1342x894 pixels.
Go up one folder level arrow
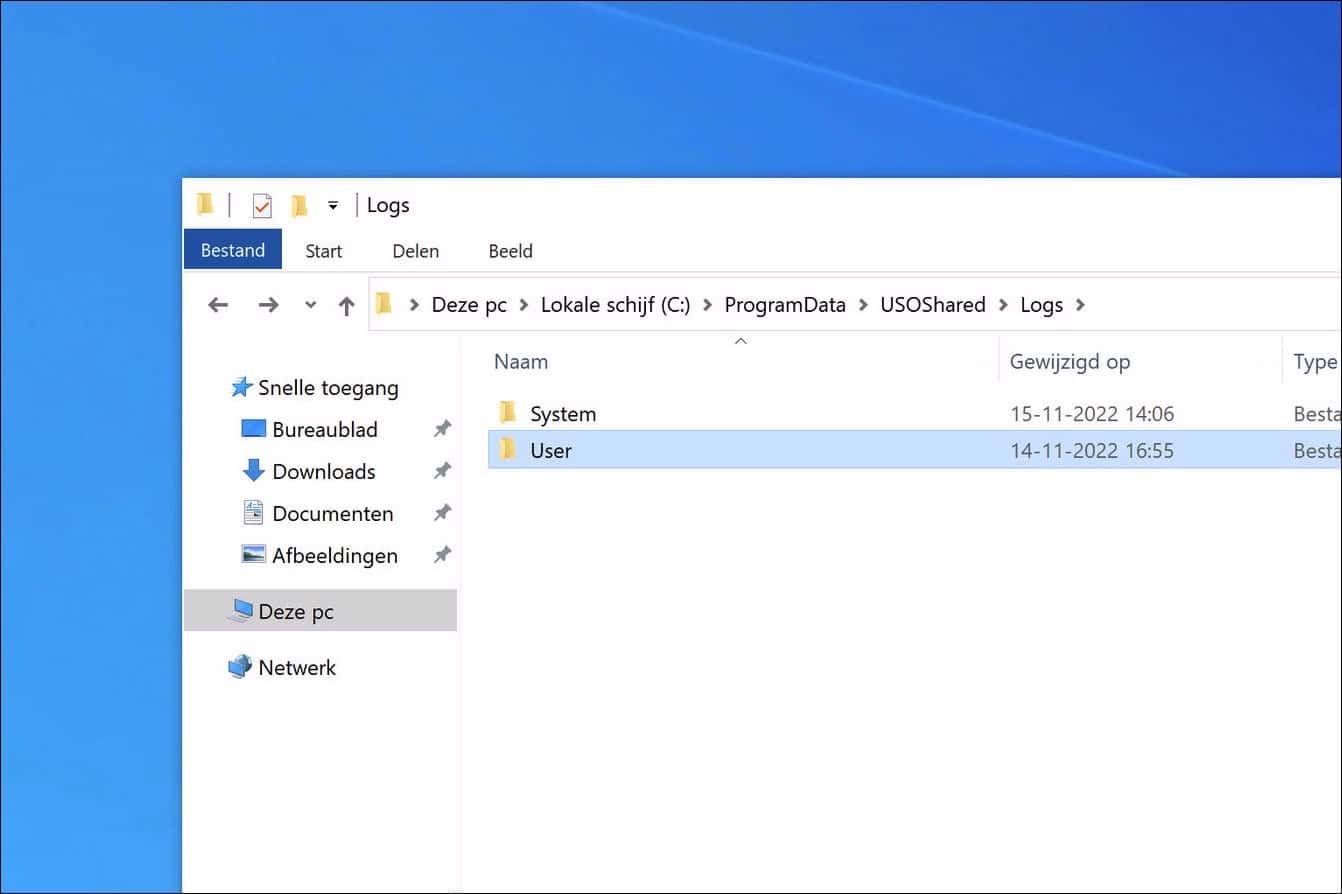[346, 306]
